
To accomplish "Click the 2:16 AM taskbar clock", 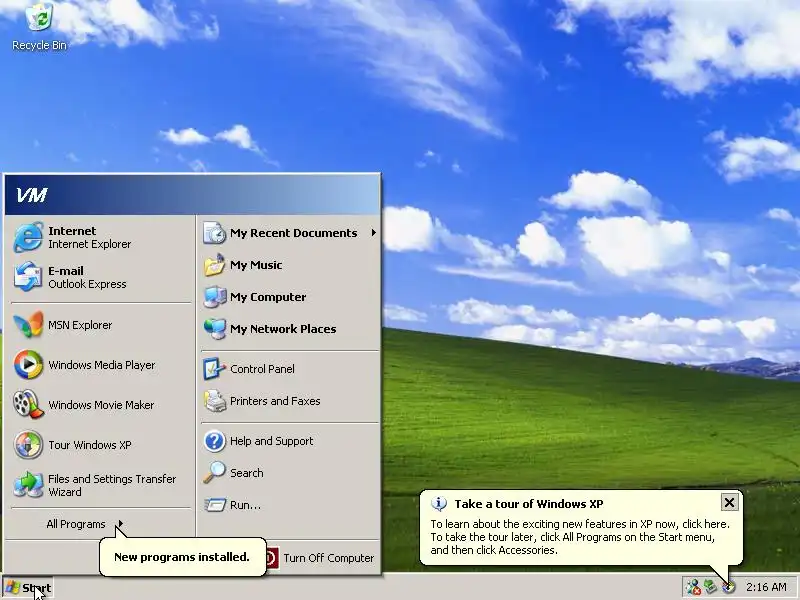I will [766, 587].
